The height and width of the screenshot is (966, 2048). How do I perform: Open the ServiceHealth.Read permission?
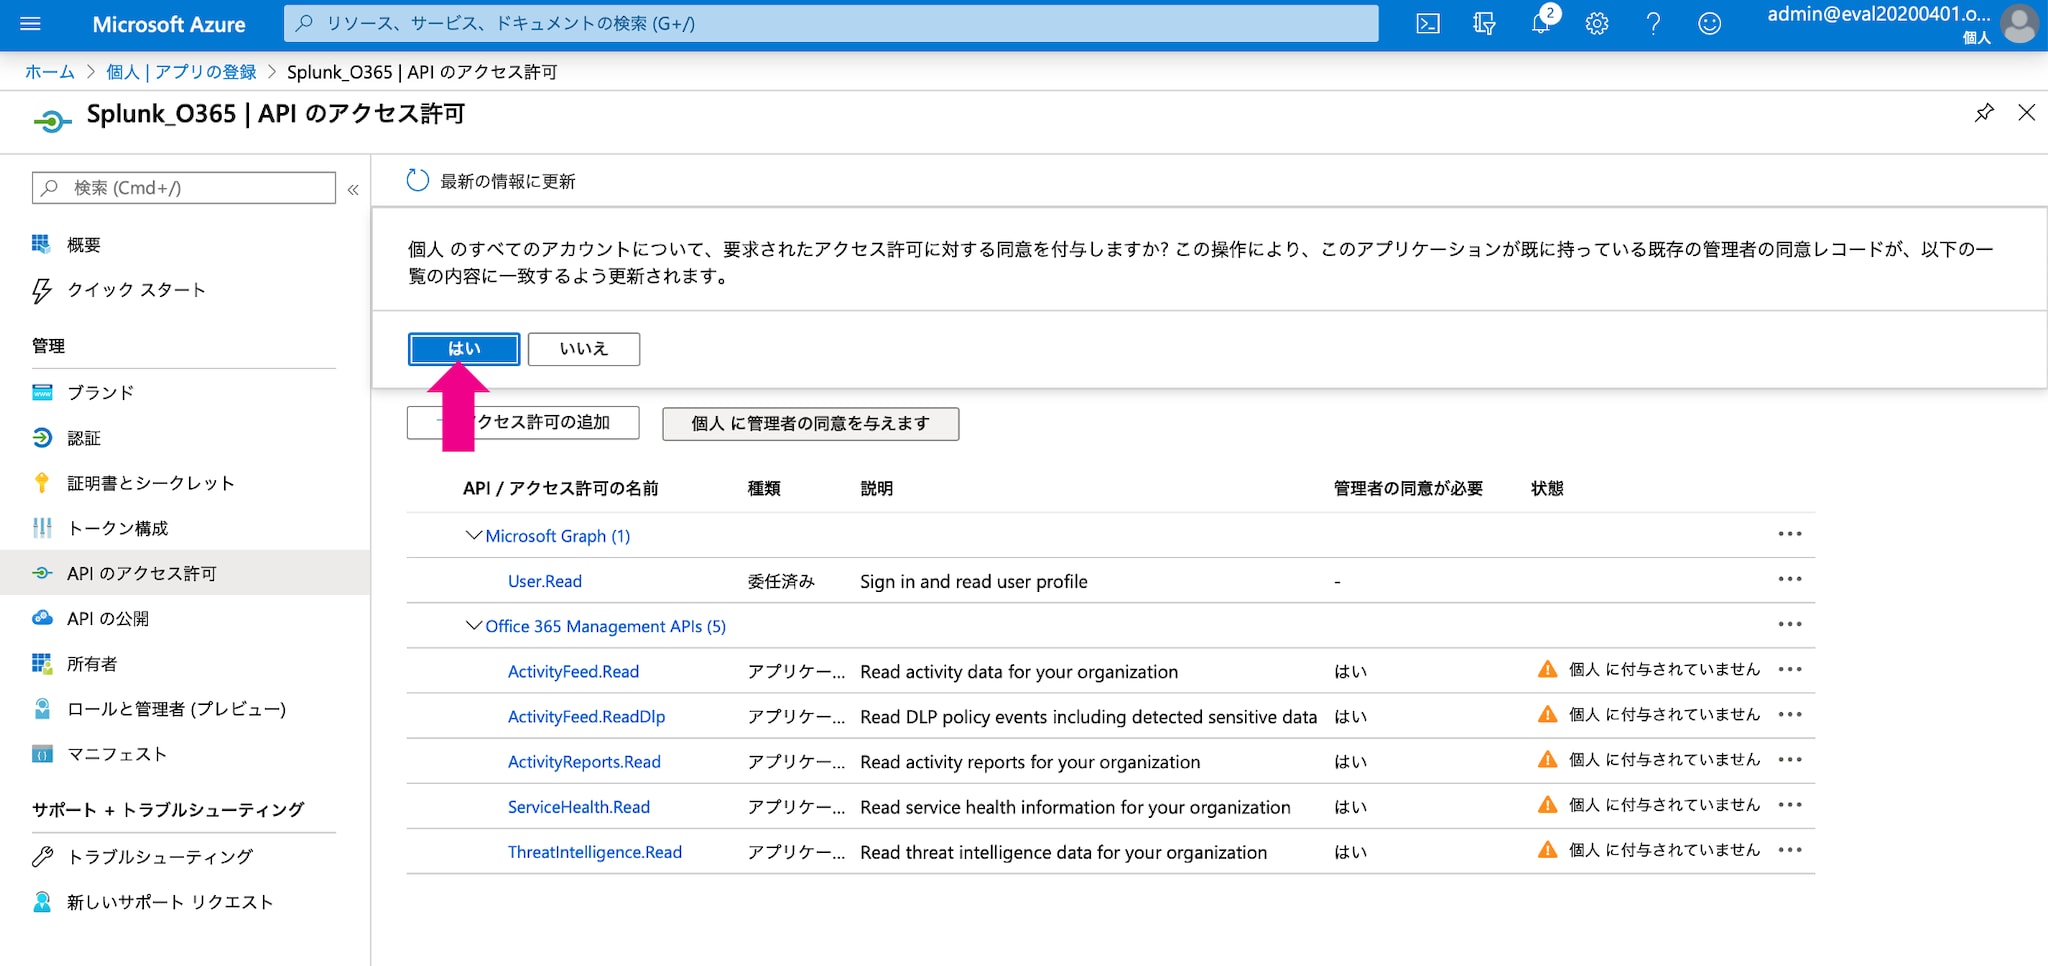coord(579,807)
